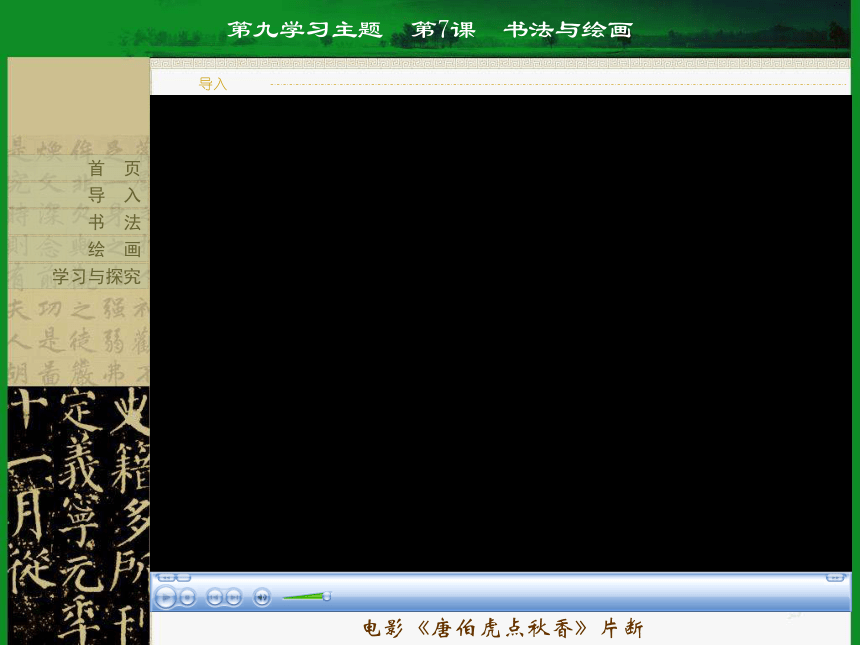Go to 首页 in the sidebar
The height and width of the screenshot is (645, 860).
(x=114, y=168)
